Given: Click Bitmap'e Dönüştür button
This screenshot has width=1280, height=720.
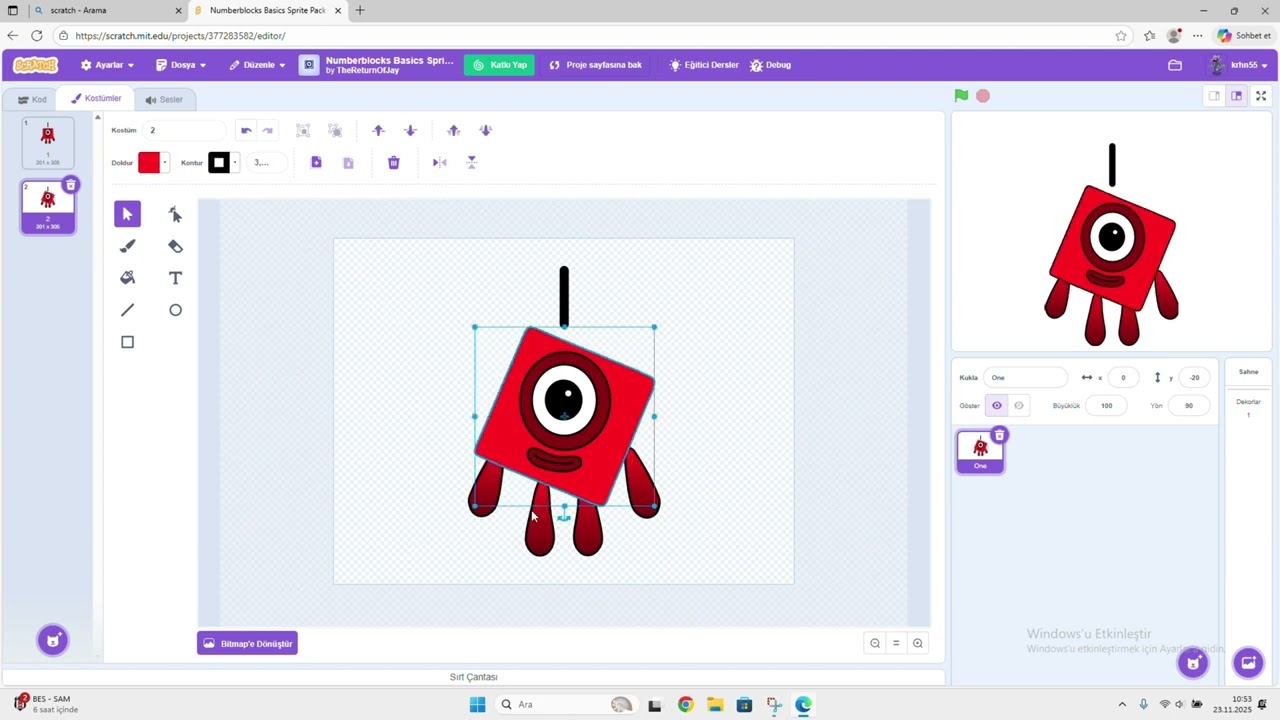Looking at the screenshot, I should pyautogui.click(x=247, y=643).
